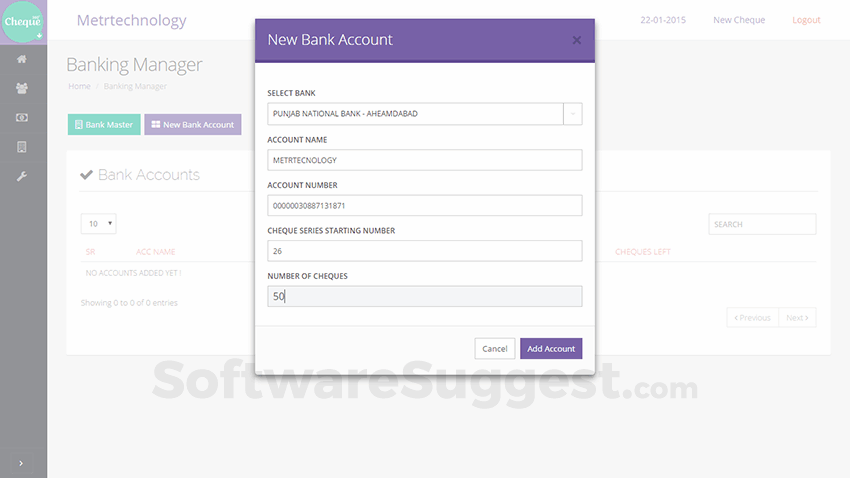Open the users group sidebar icon
Viewport: 850px width, 478px height.
point(22,88)
